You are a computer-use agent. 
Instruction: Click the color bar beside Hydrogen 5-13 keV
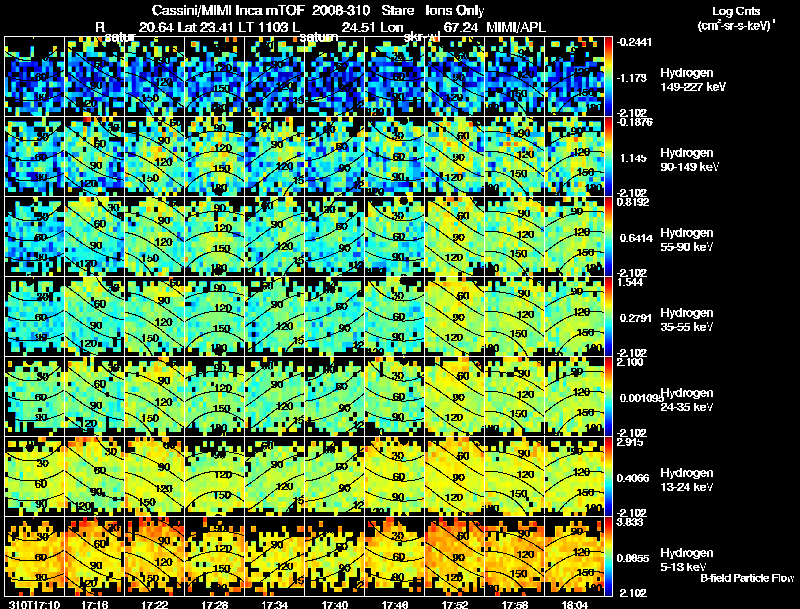[608, 557]
